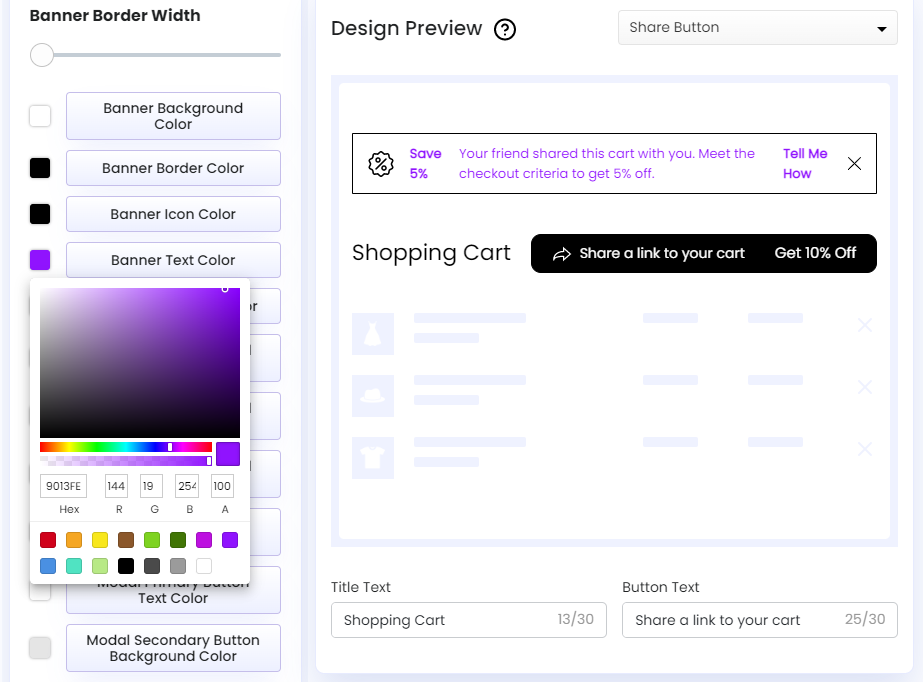
Task: Click the arrow icon on the share cart button
Action: tap(561, 253)
